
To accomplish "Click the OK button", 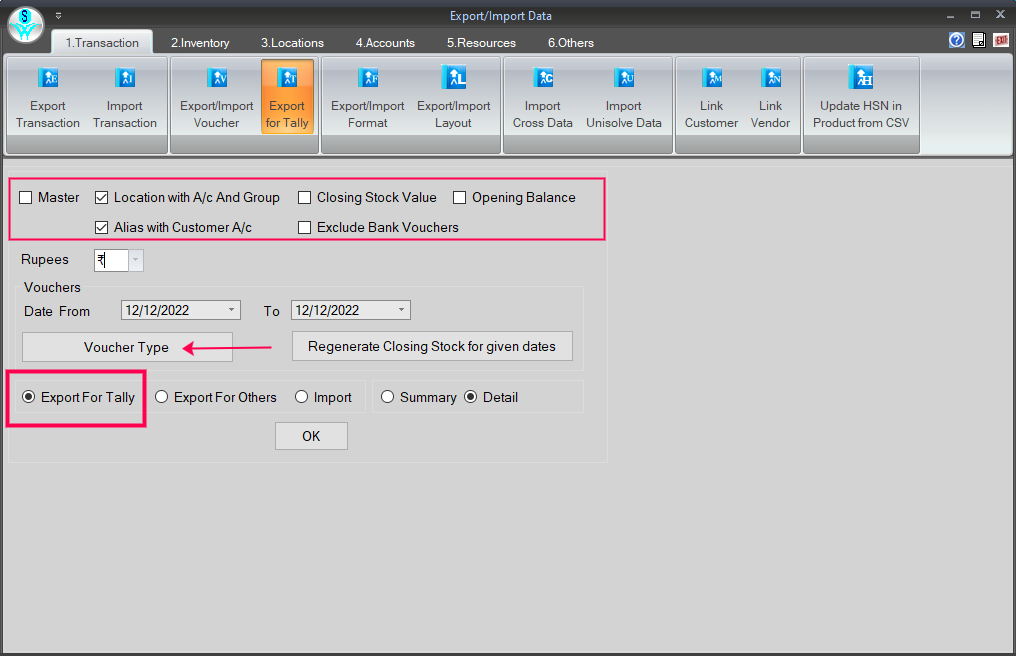I will [311, 436].
